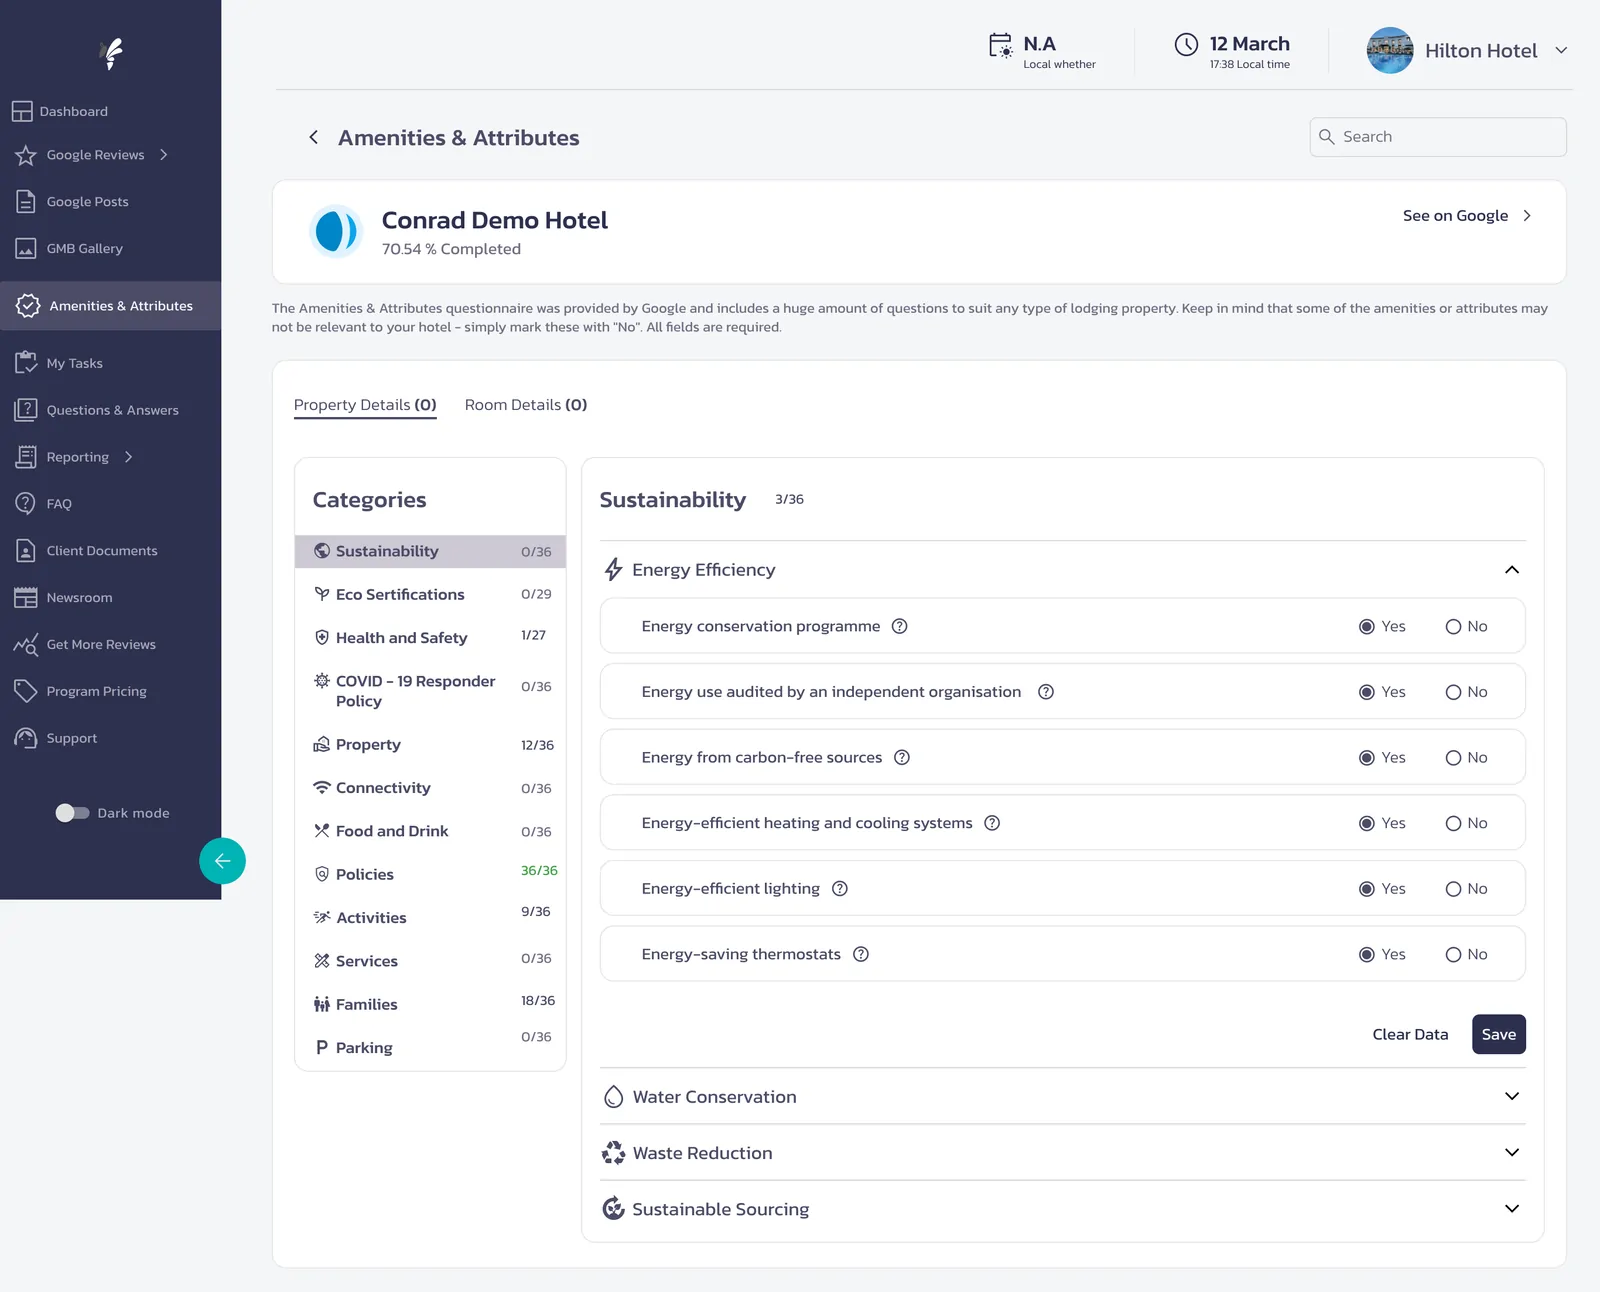
Task: Click the teal collapse sidebar arrow
Action: tap(222, 861)
